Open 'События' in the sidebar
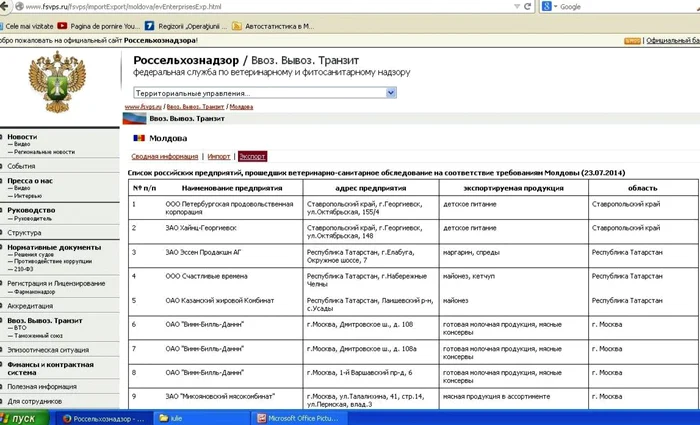This screenshot has width=700, height=425. [21, 166]
